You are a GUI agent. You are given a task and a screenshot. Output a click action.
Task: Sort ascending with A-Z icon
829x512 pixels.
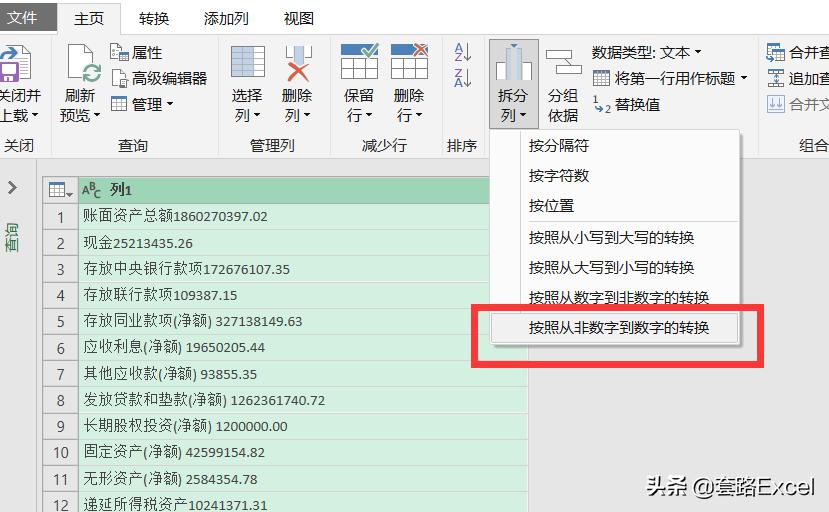point(463,52)
